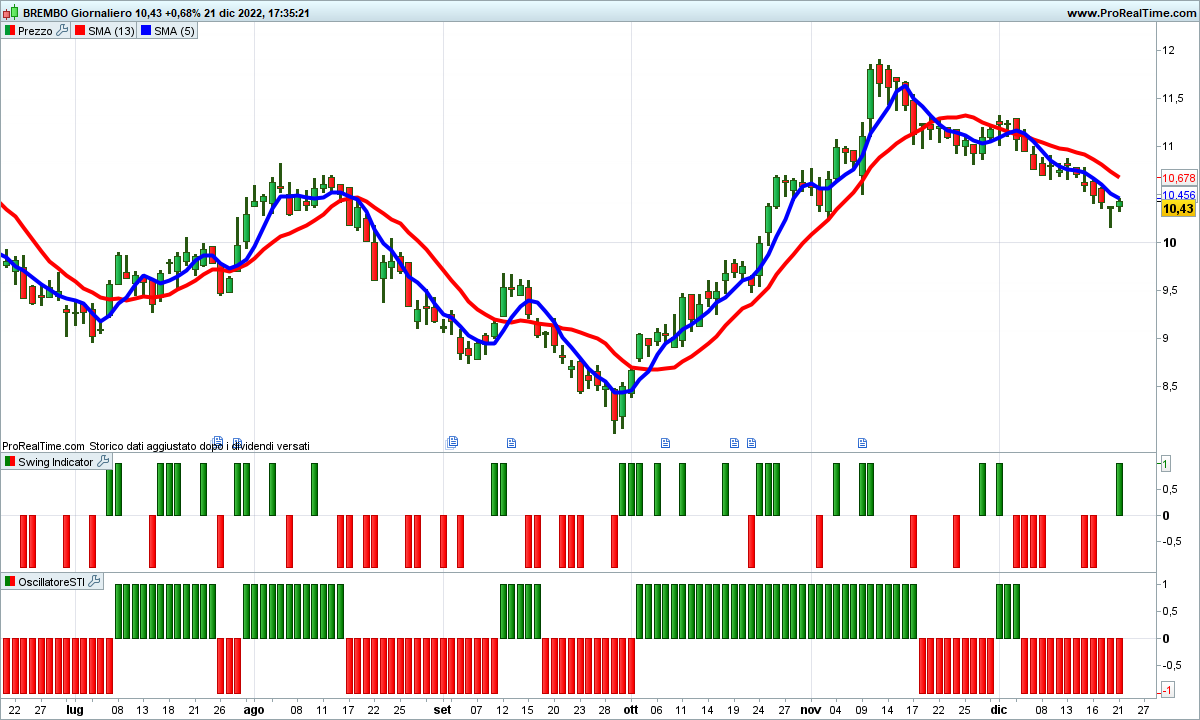1200x720 pixels.
Task: Select the Swing Indicator panel label
Action: (x=56, y=462)
